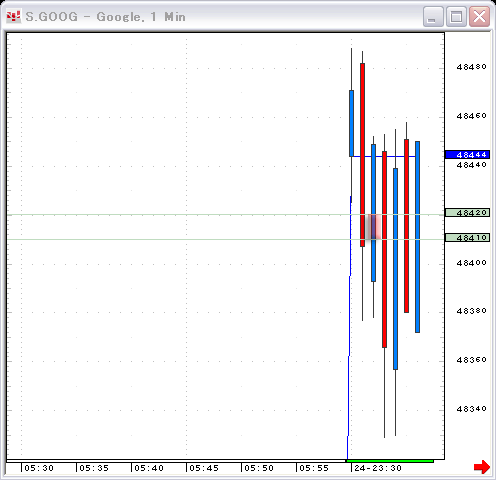
Task: Click the green 48420 price marker
Action: click(467, 213)
